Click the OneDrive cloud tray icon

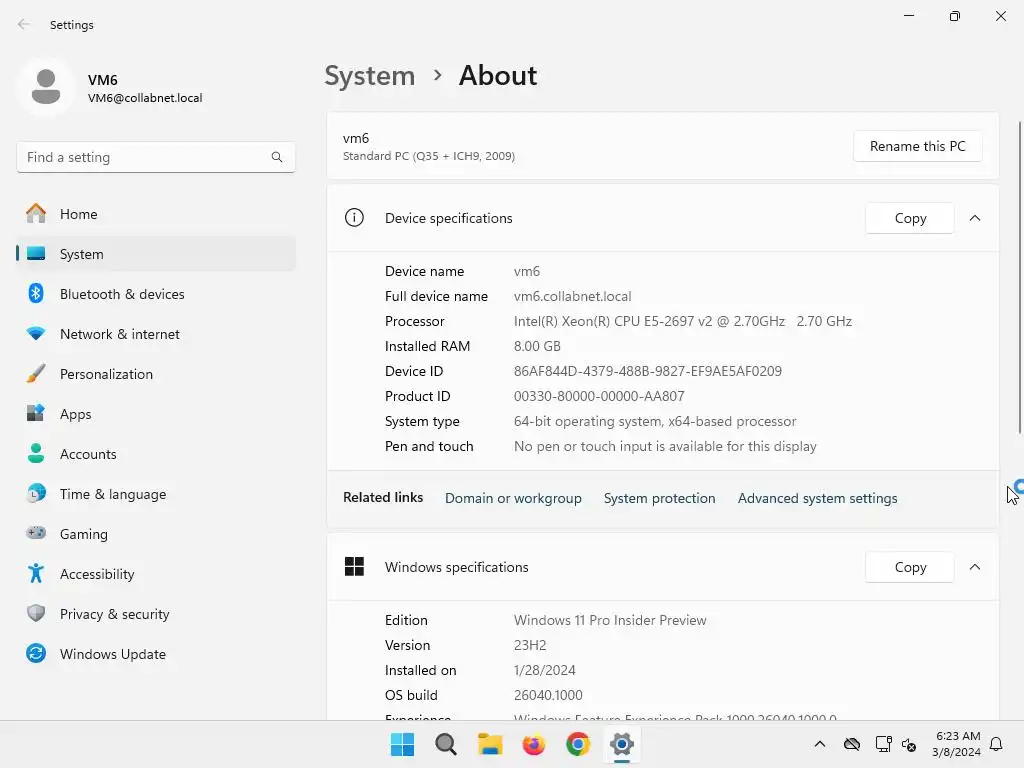click(852, 744)
